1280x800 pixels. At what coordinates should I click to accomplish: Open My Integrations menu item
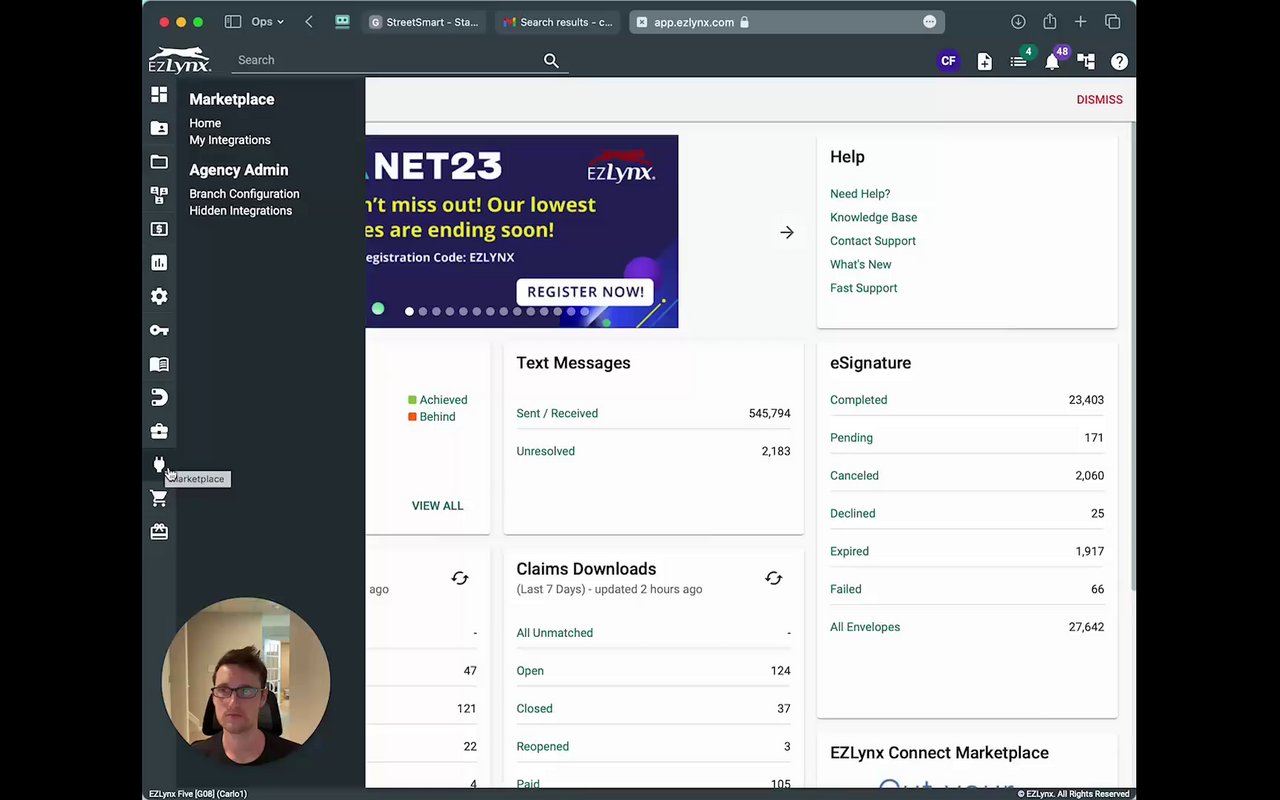click(230, 140)
